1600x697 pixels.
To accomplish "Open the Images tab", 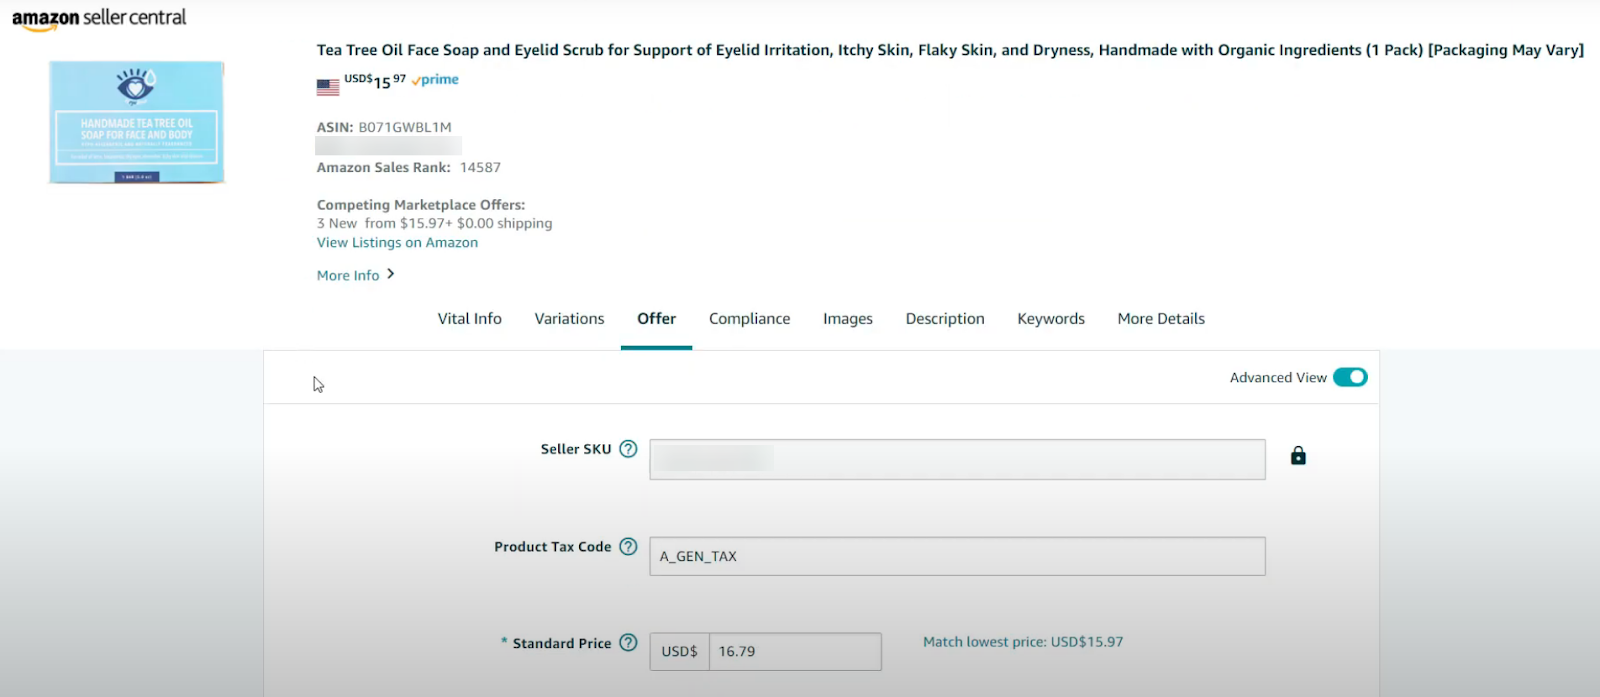I will [848, 319].
